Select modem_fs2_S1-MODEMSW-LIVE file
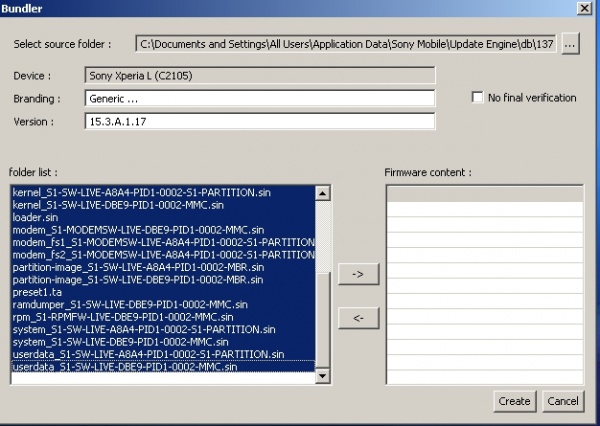The width and height of the screenshot is (600, 426). [163, 255]
